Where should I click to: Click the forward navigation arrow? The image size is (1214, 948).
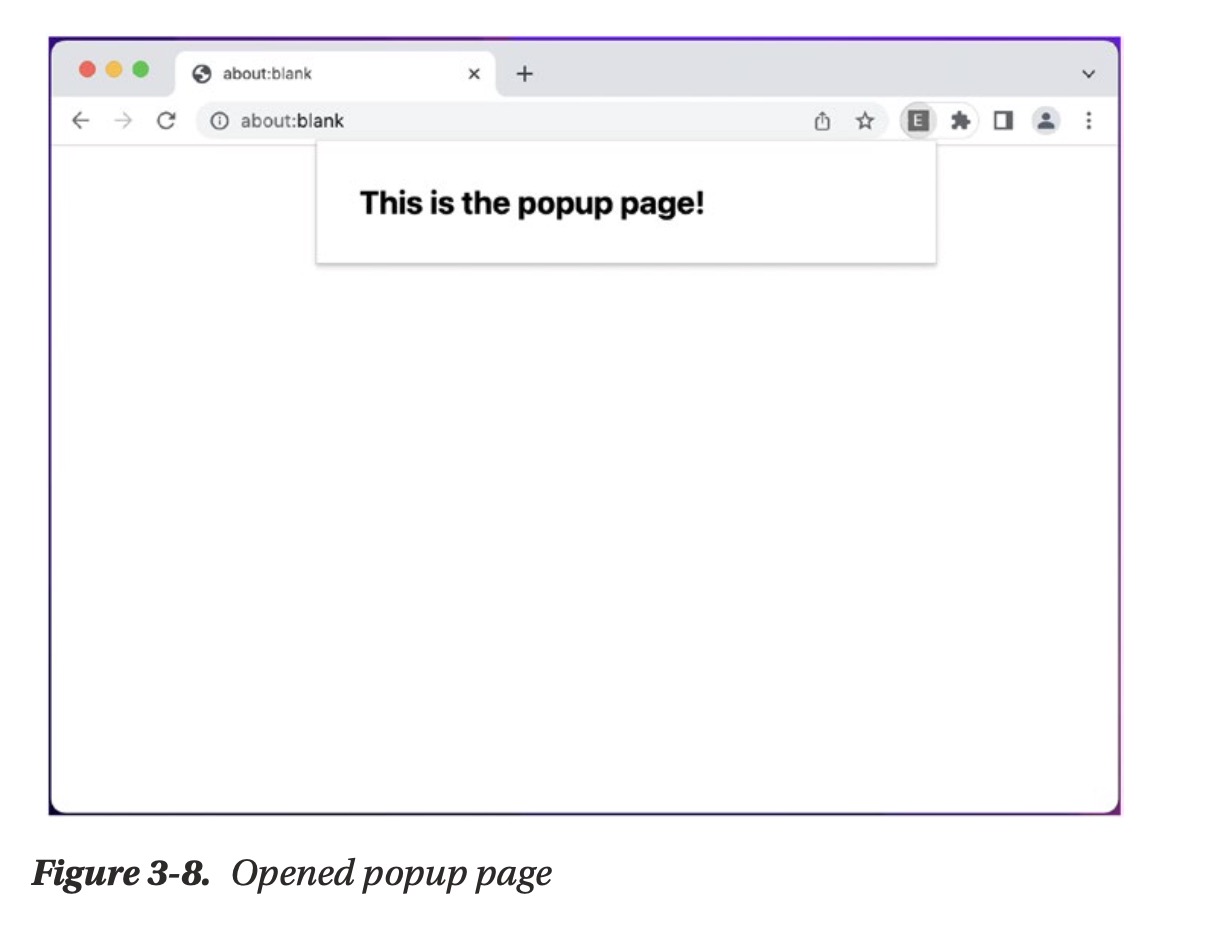pos(123,121)
